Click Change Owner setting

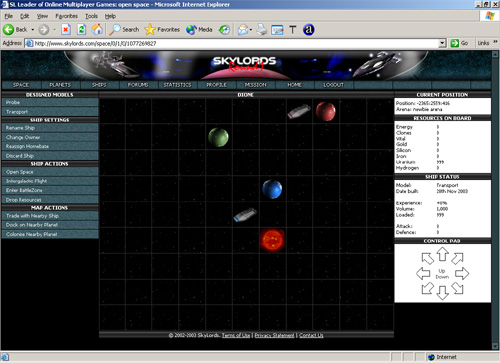coord(50,137)
